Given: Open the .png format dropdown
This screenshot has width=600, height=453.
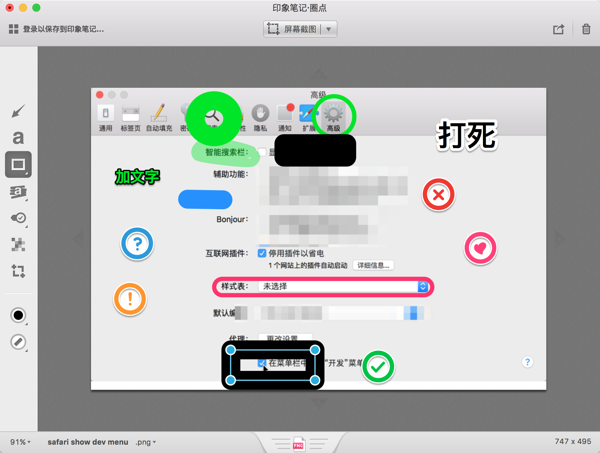Looking at the screenshot, I should (x=145, y=442).
